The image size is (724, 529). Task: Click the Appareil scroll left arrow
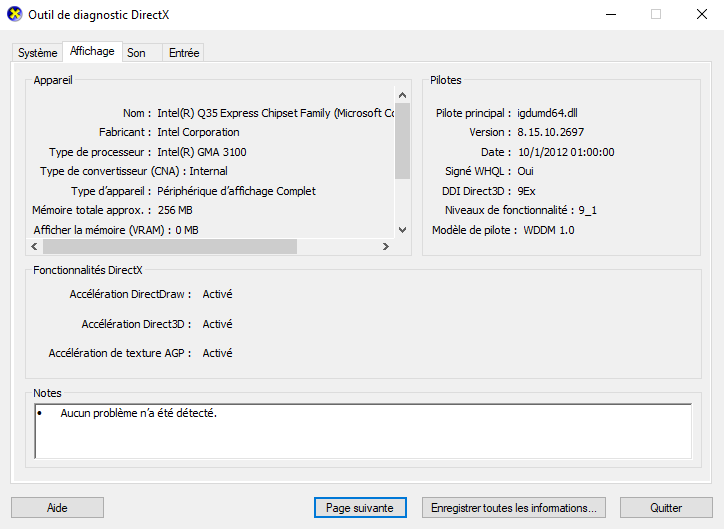click(34, 246)
